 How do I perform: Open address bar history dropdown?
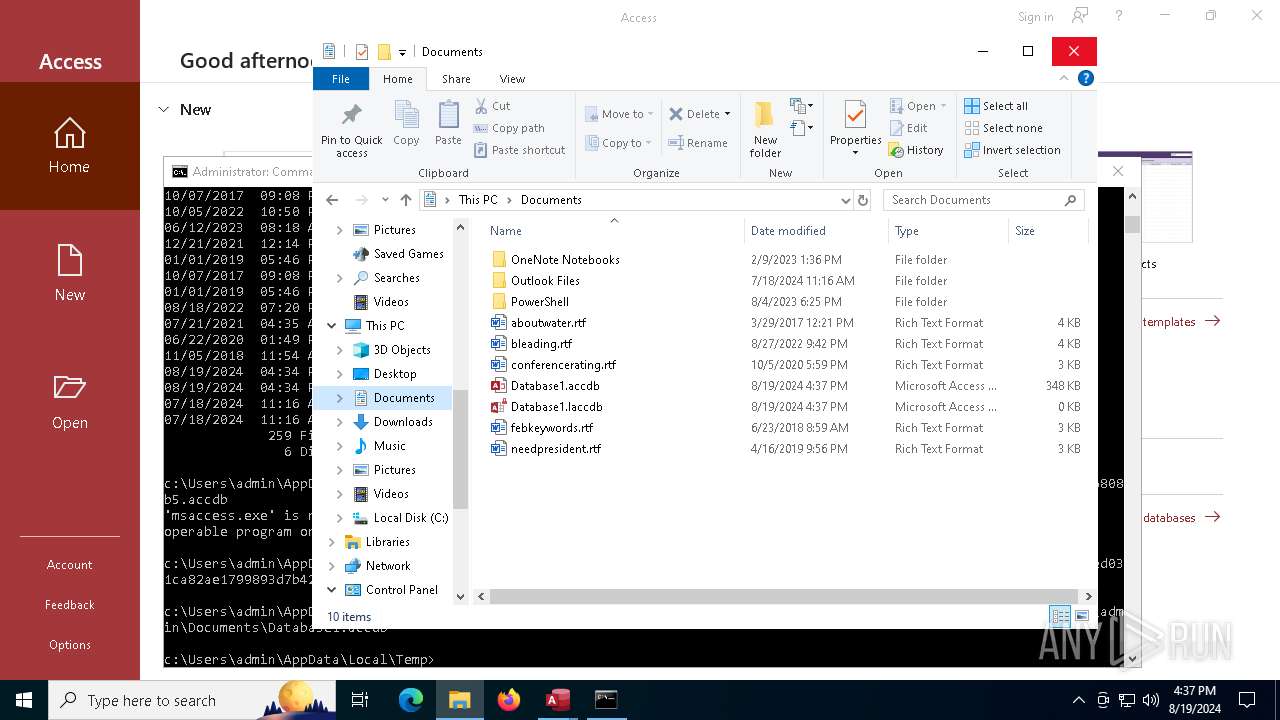pos(845,200)
